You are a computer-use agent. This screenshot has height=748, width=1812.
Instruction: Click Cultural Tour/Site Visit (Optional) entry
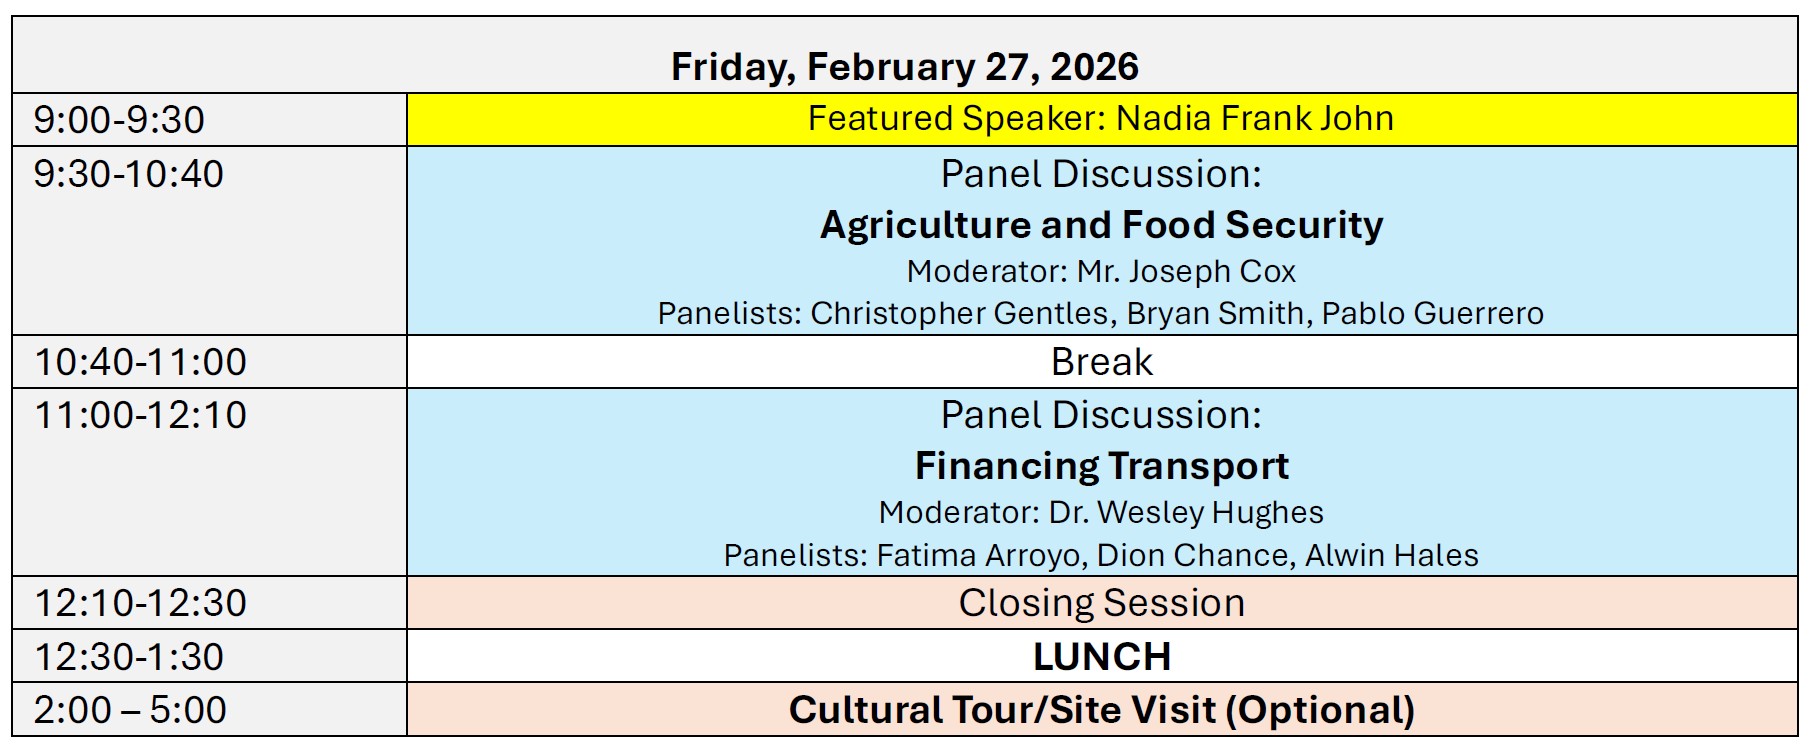coord(1101,710)
